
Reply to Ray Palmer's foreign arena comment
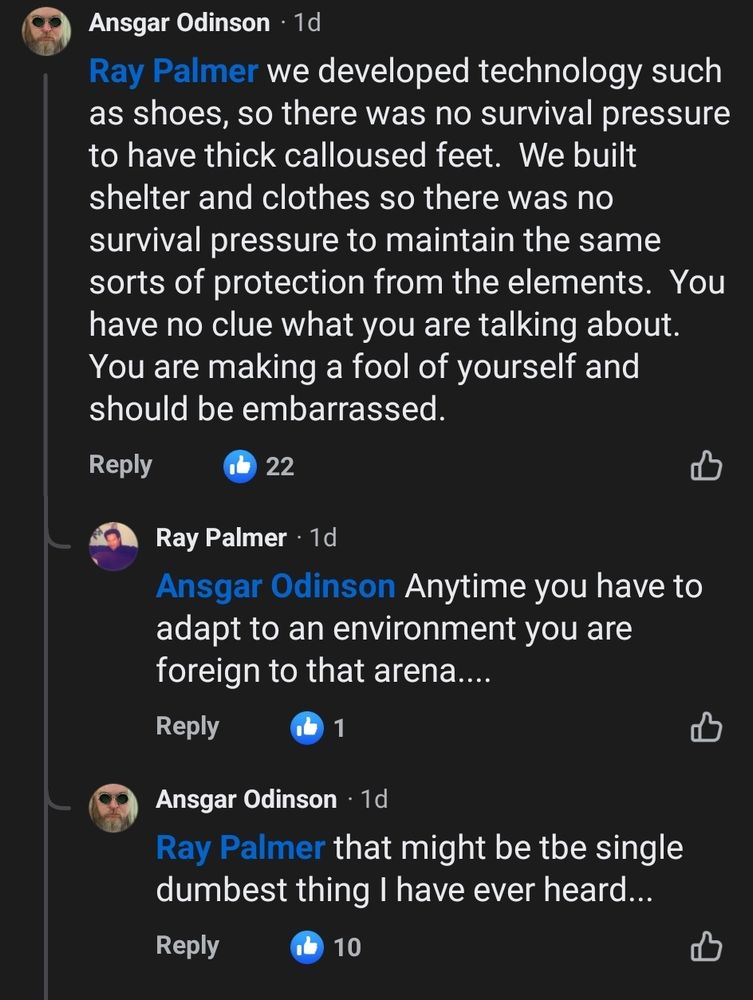coord(187,727)
